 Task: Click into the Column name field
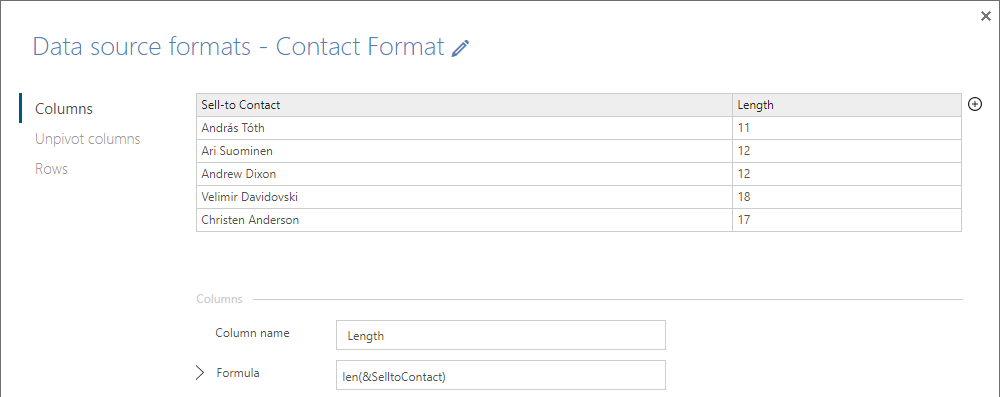pos(501,335)
